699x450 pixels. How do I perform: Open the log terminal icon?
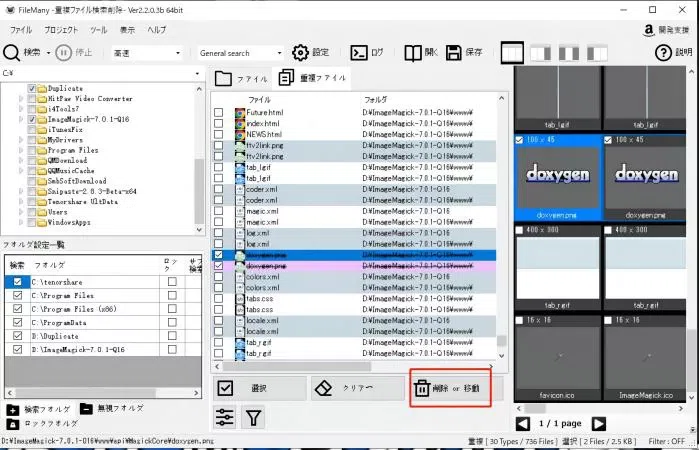click(359, 53)
